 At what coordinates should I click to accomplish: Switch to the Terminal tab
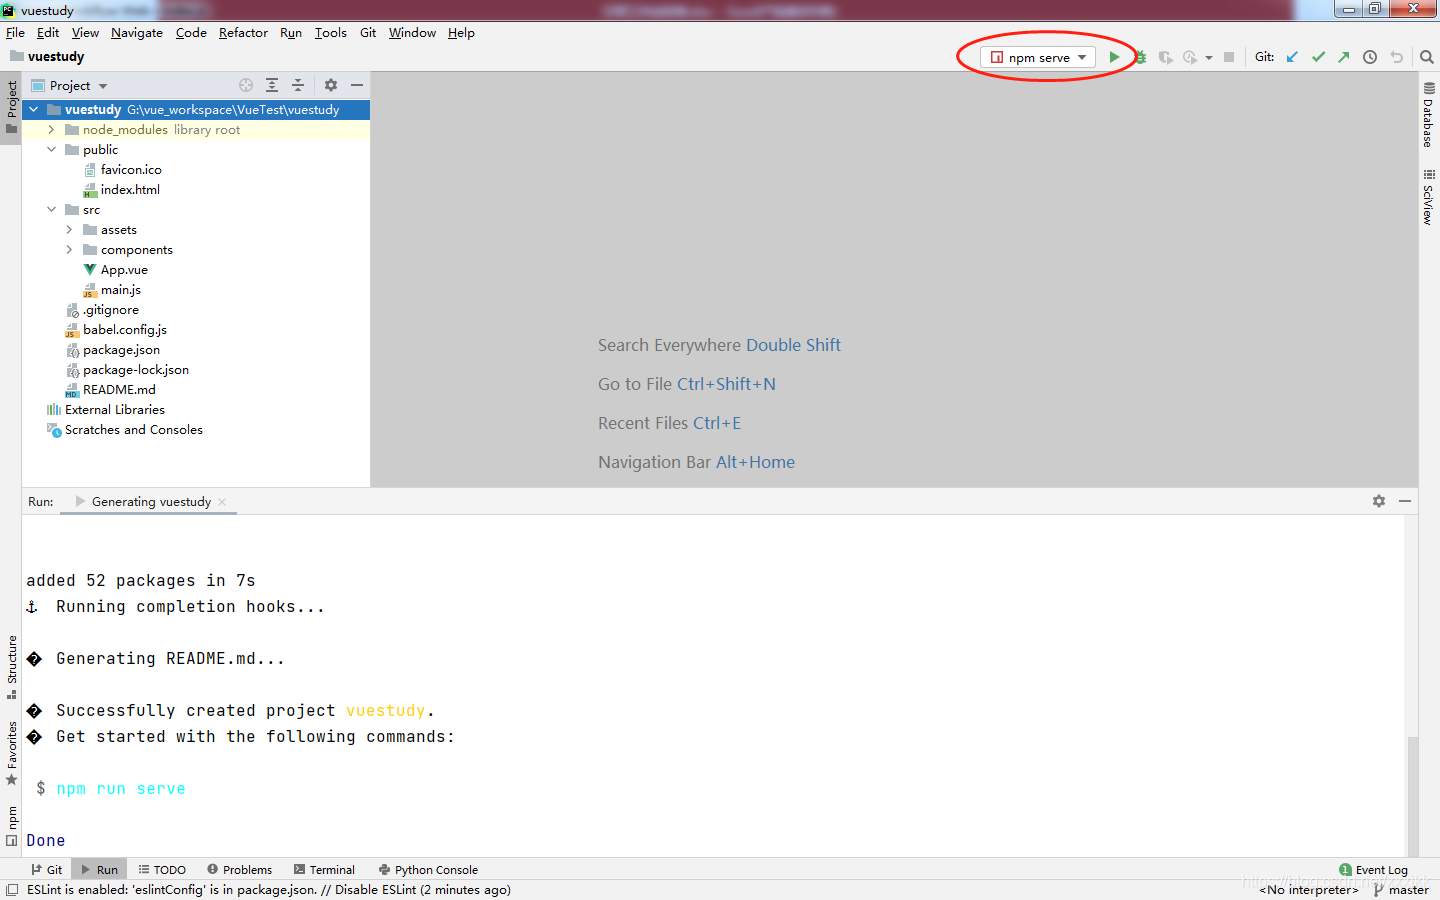(324, 870)
